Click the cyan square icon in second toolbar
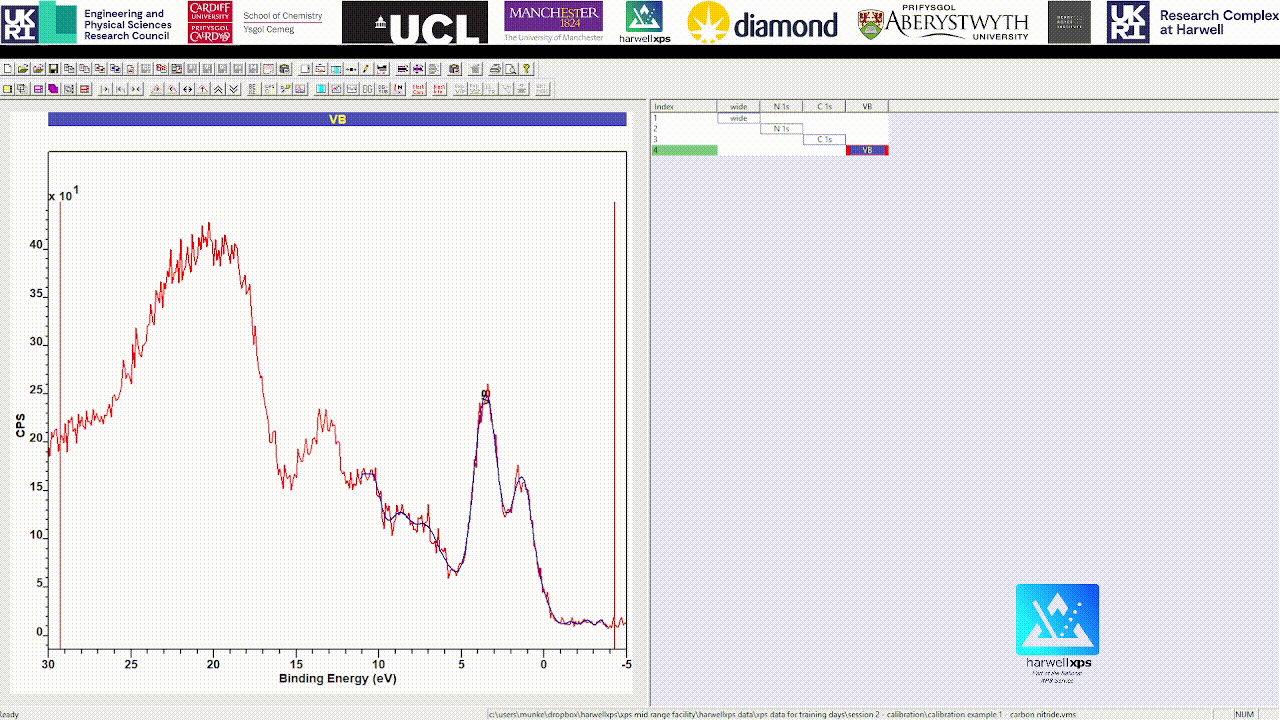 (x=320, y=89)
